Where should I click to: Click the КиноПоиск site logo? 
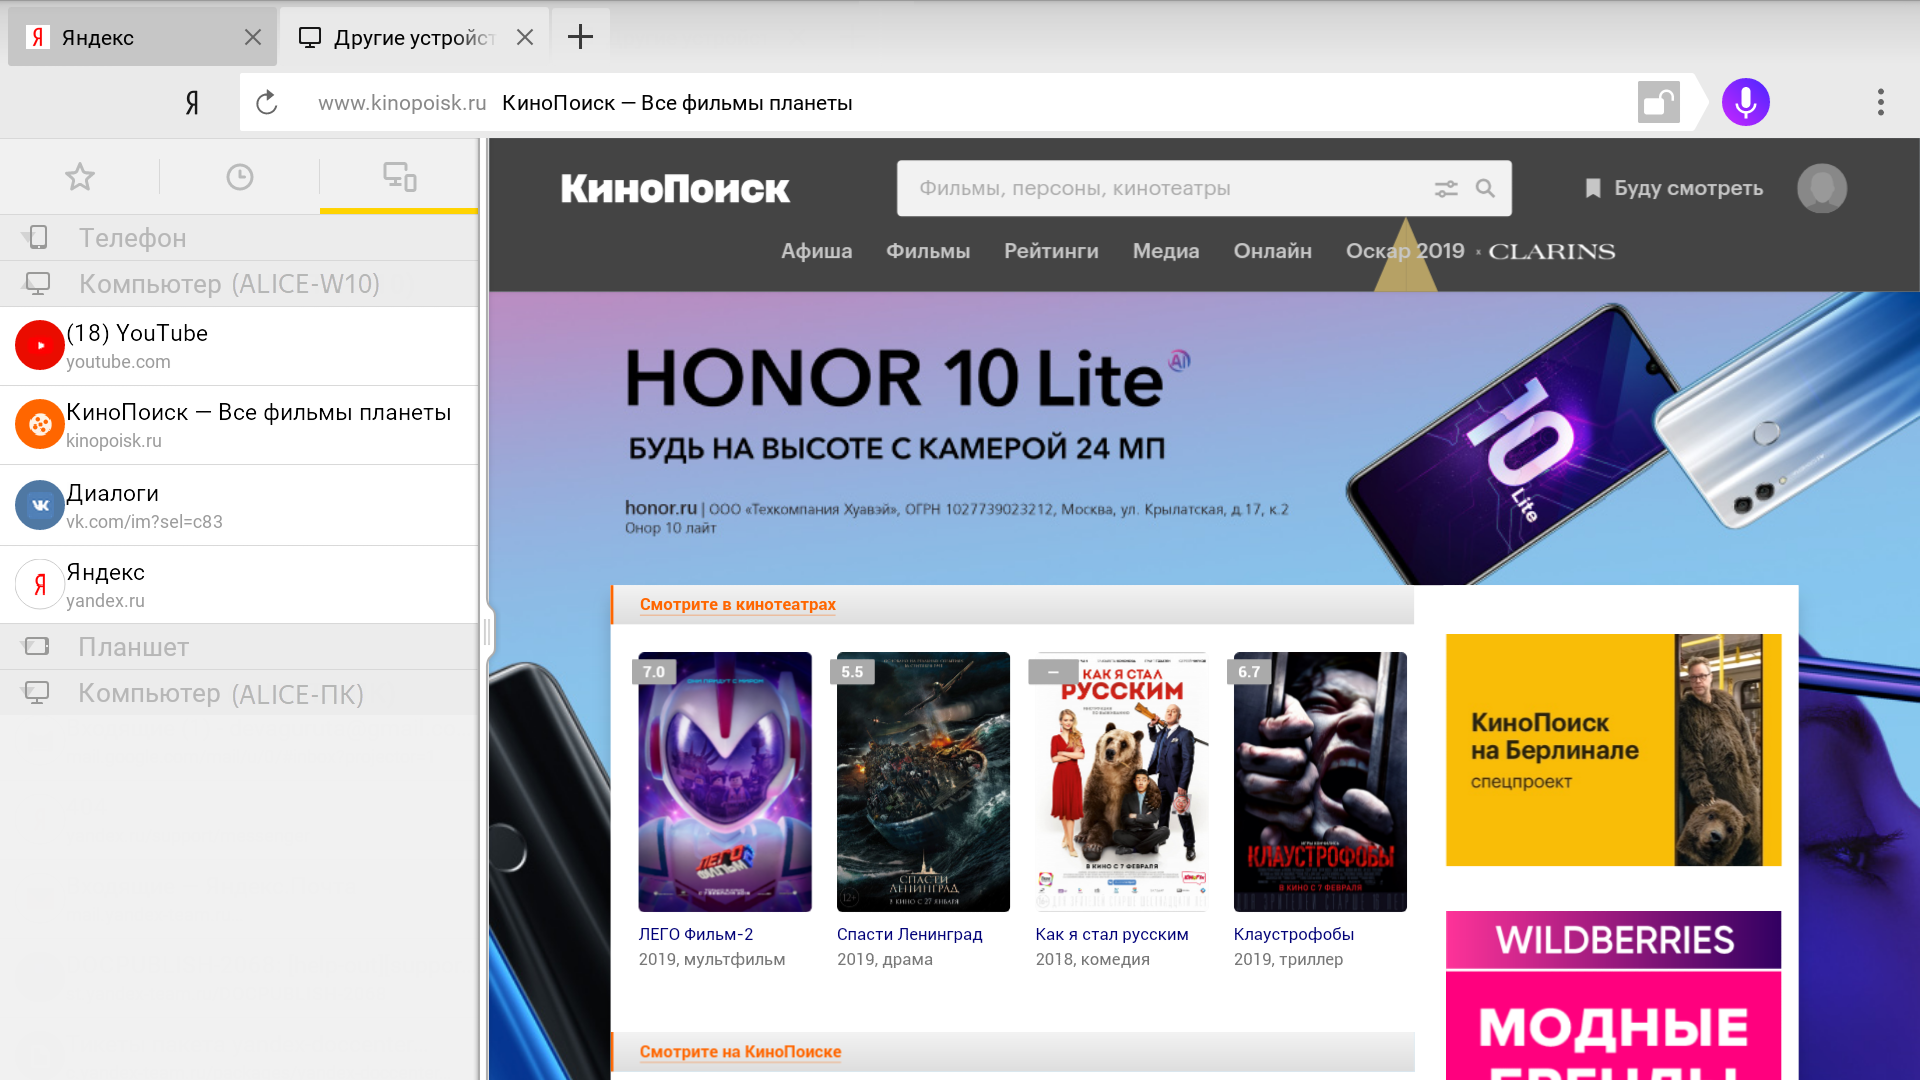click(675, 188)
